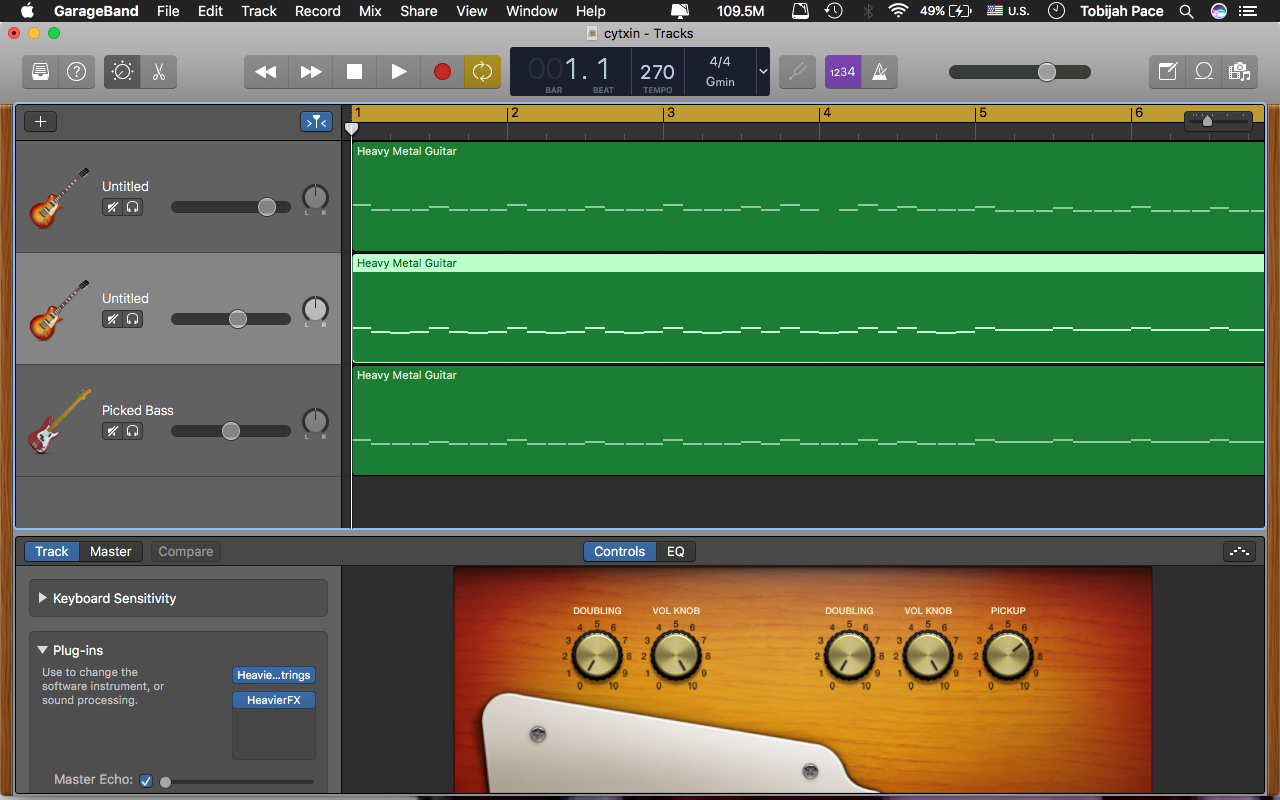Image resolution: width=1280 pixels, height=800 pixels.
Task: Click the Picked Bass pan knob
Action: click(315, 422)
